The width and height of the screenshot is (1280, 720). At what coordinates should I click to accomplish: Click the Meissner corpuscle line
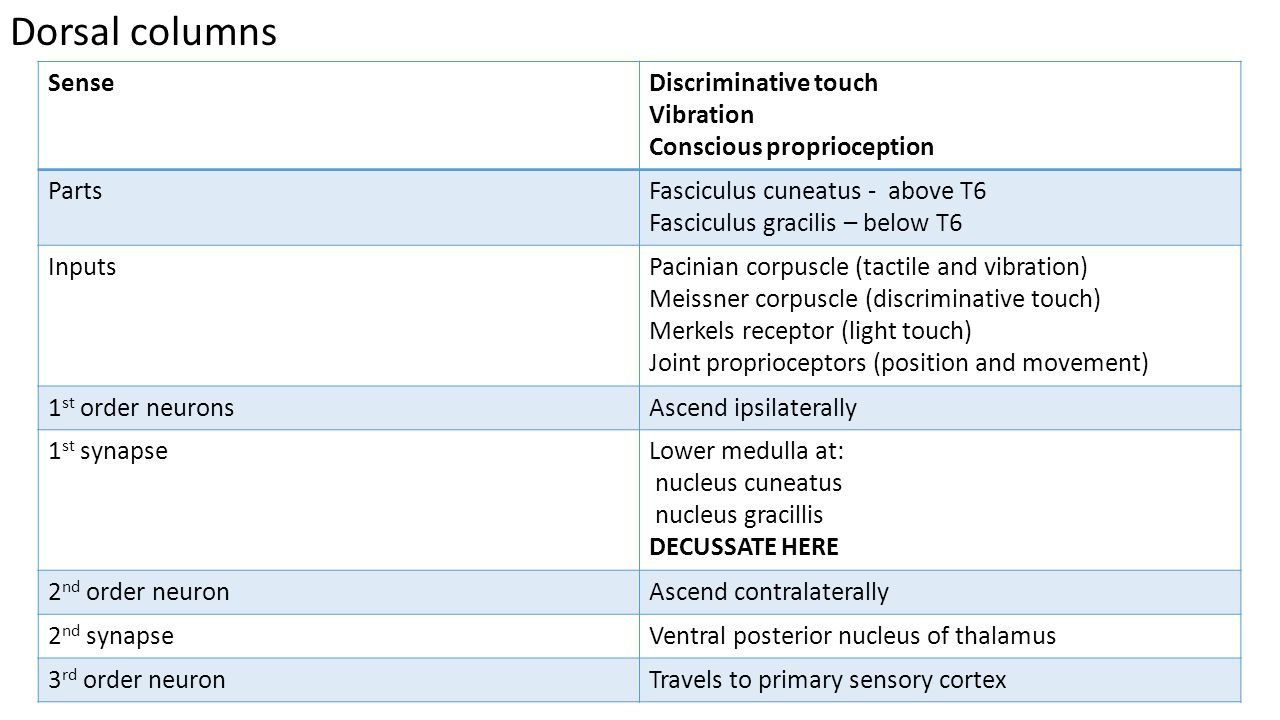(874, 299)
